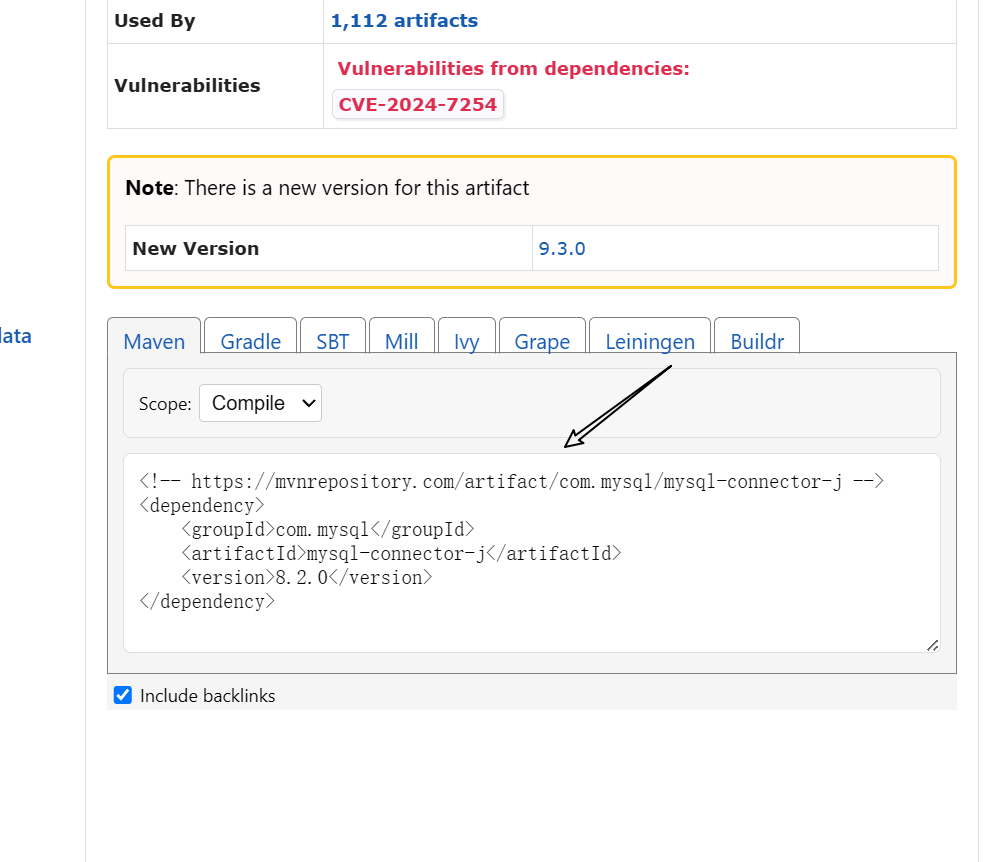
Task: Click the 'Used By' label cell
Action: pyautogui.click(x=215, y=21)
